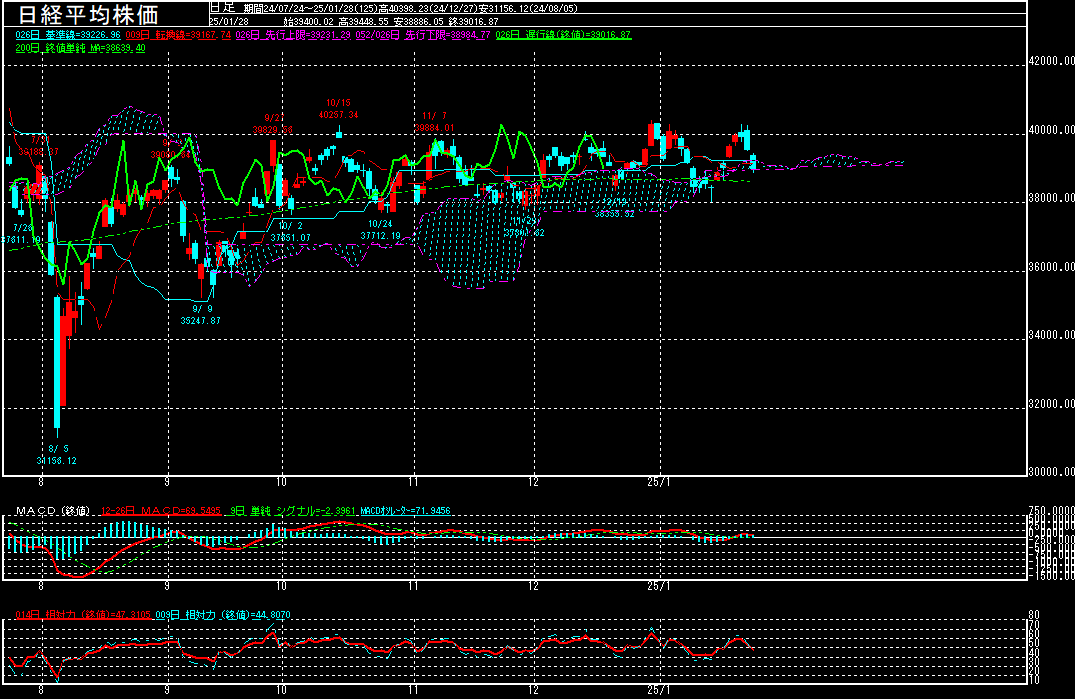Click the date 25/01/28 in the header
Image resolution: width=1076 pixels, height=699 pixels.
229,22
